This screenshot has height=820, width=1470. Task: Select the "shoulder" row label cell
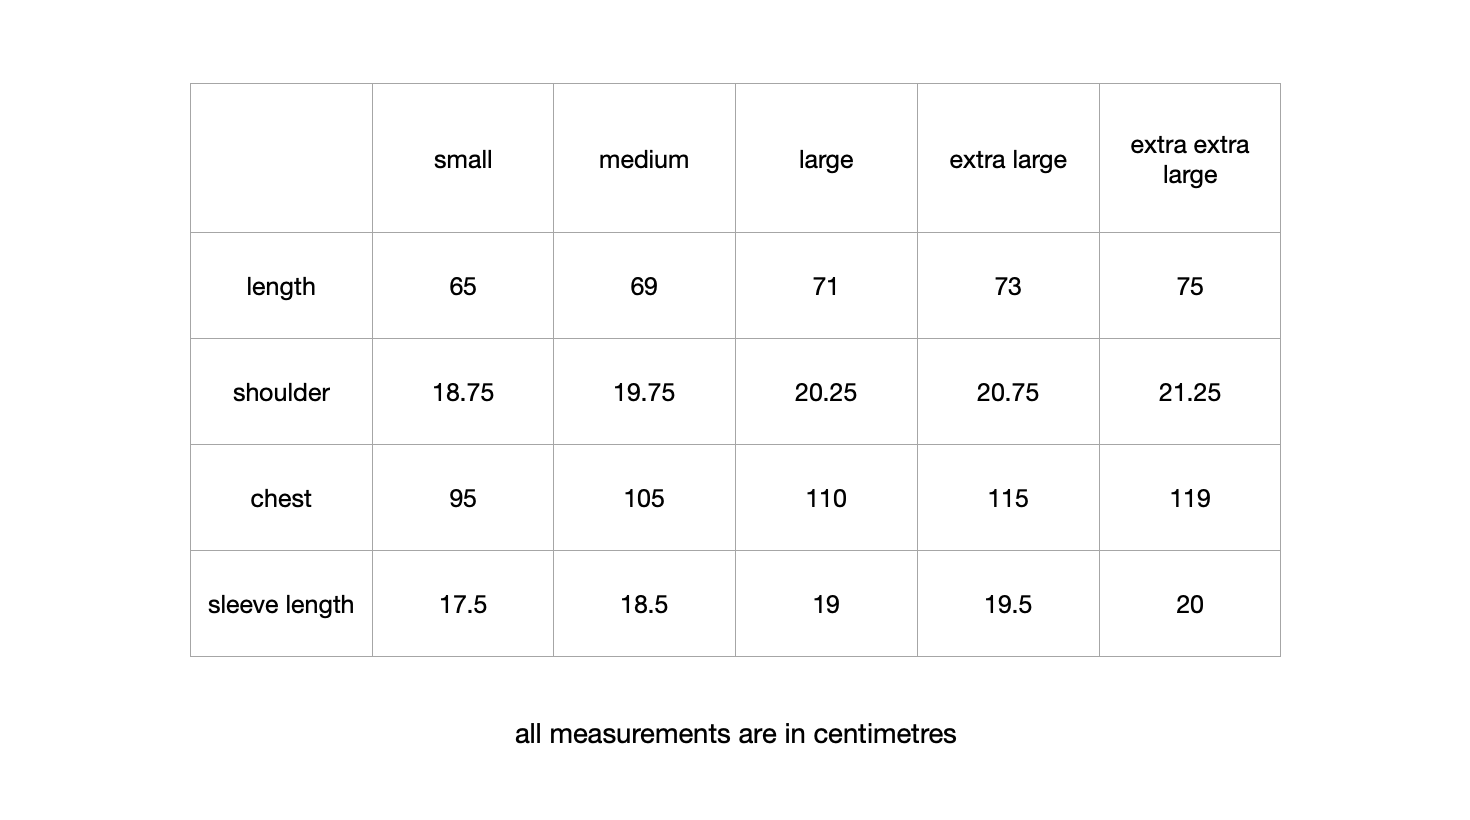point(281,393)
